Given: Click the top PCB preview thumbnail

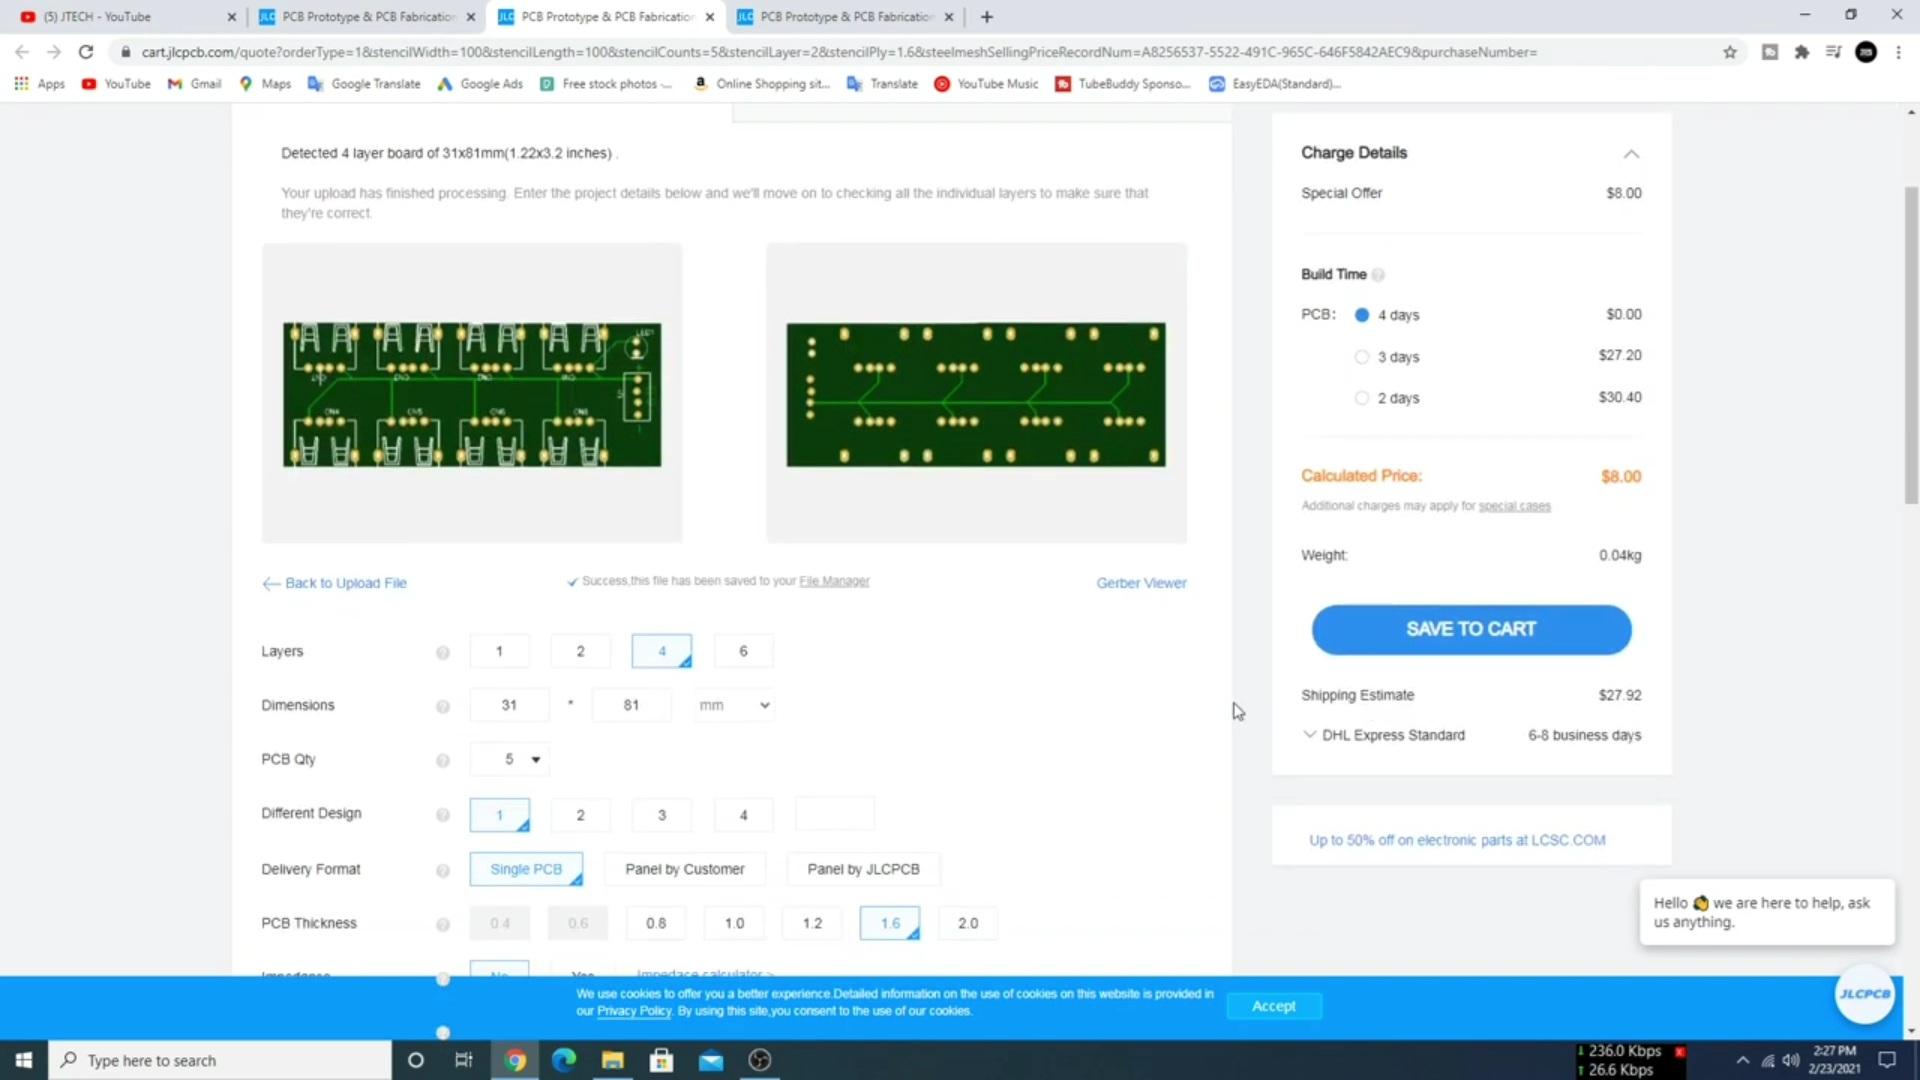Looking at the screenshot, I should pyautogui.click(x=472, y=394).
